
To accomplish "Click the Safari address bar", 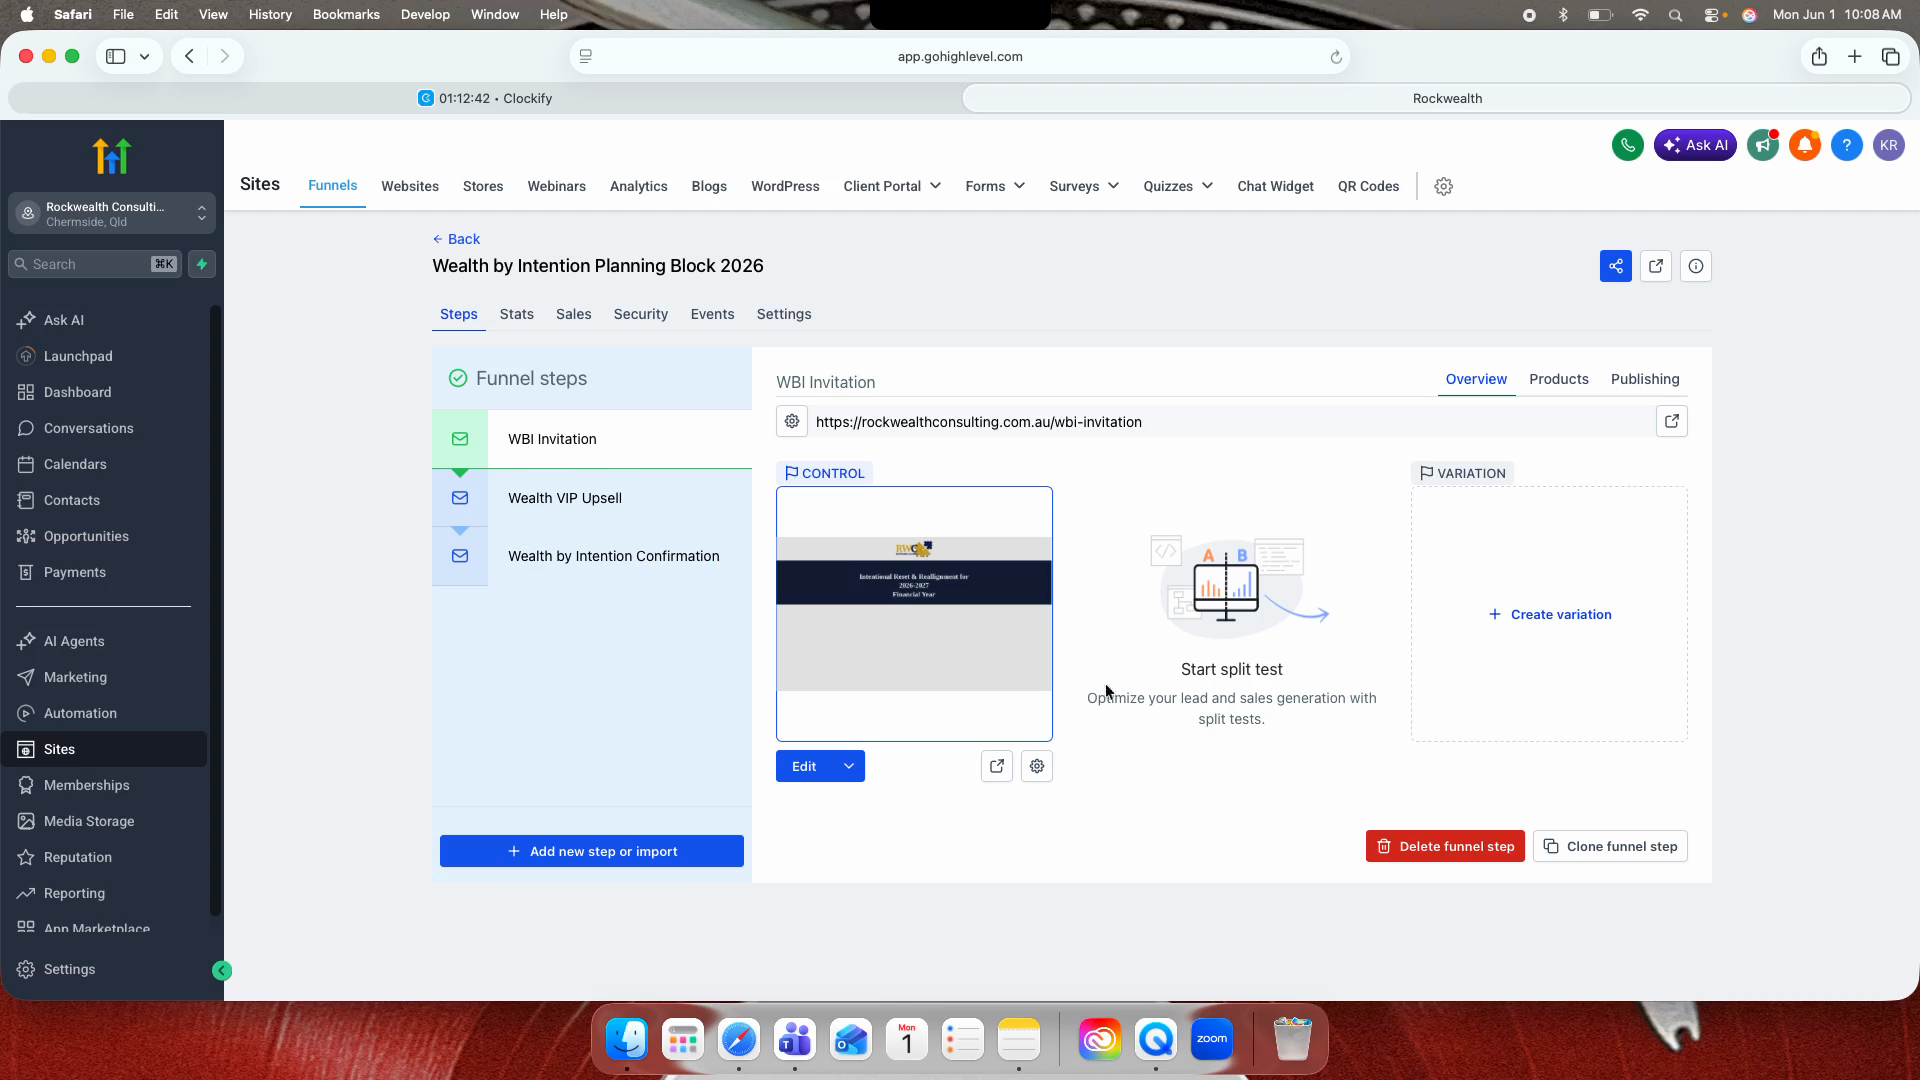I will [x=960, y=57].
